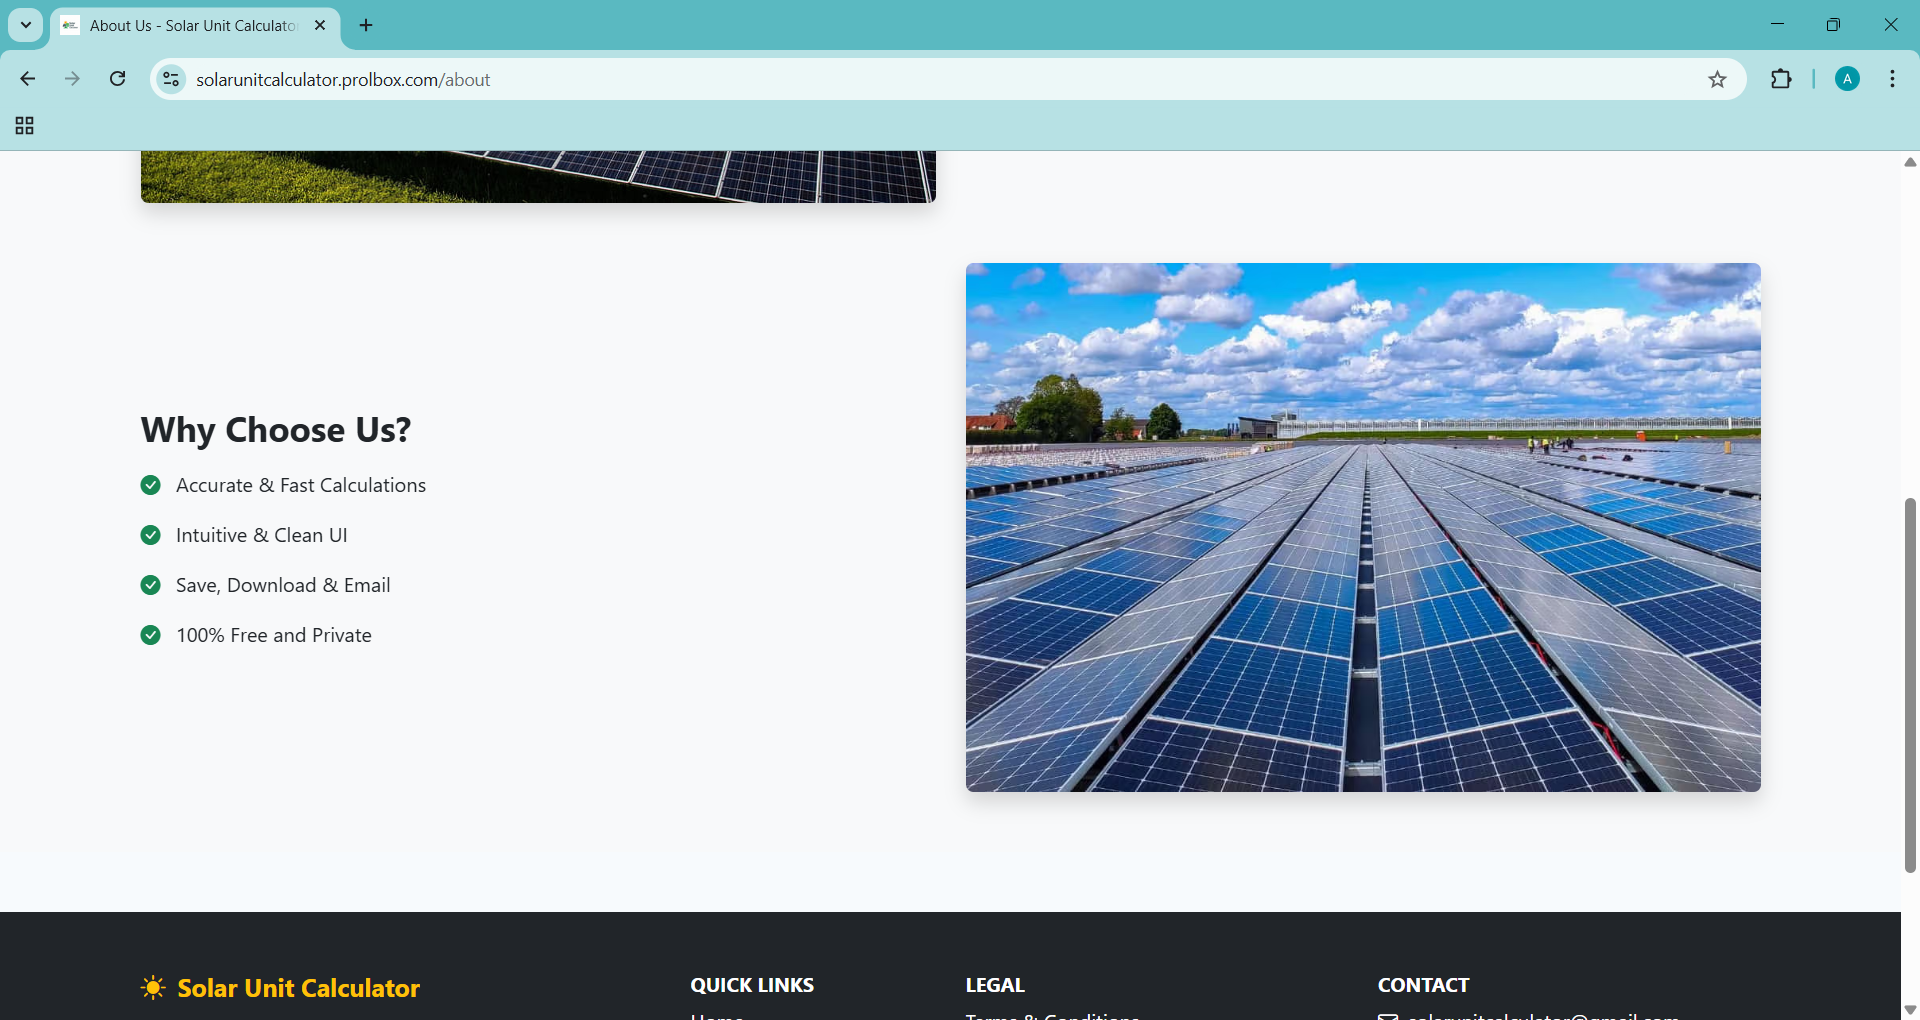Image resolution: width=1920 pixels, height=1020 pixels.
Task: Close the About Us tab
Action: coord(320,26)
